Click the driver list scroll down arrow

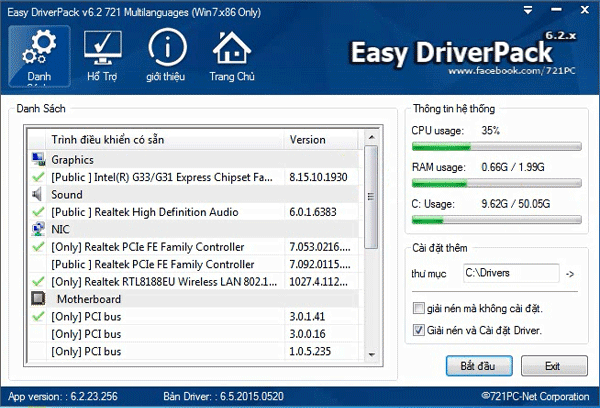371,354
